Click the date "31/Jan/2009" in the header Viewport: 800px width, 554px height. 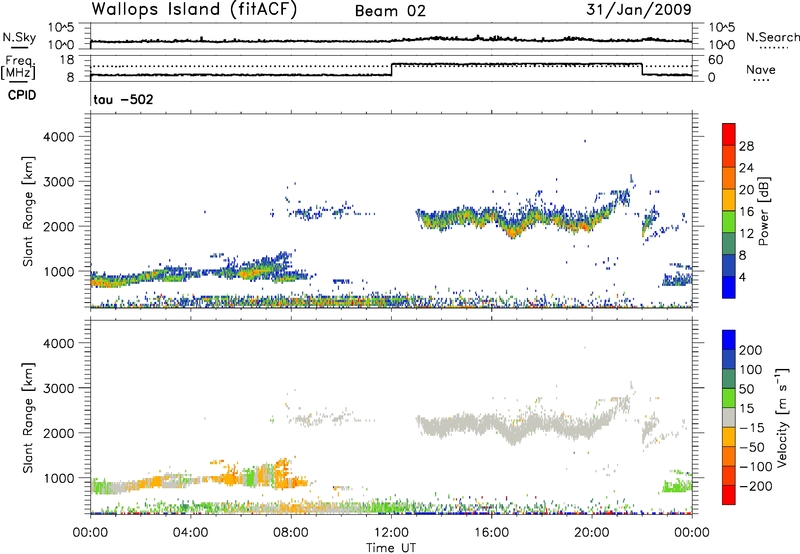pos(639,9)
